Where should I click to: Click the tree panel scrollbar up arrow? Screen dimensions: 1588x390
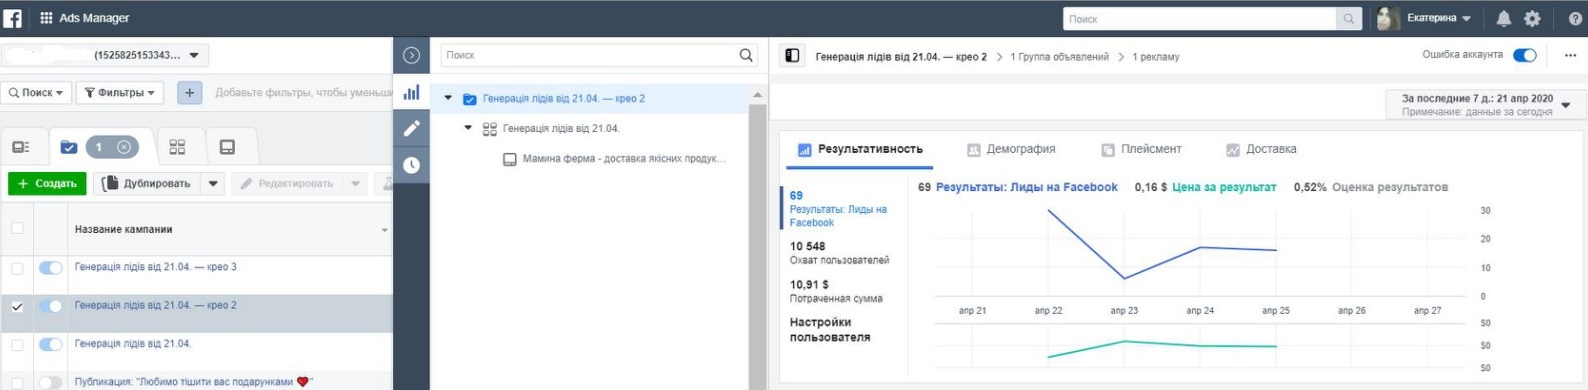757,94
